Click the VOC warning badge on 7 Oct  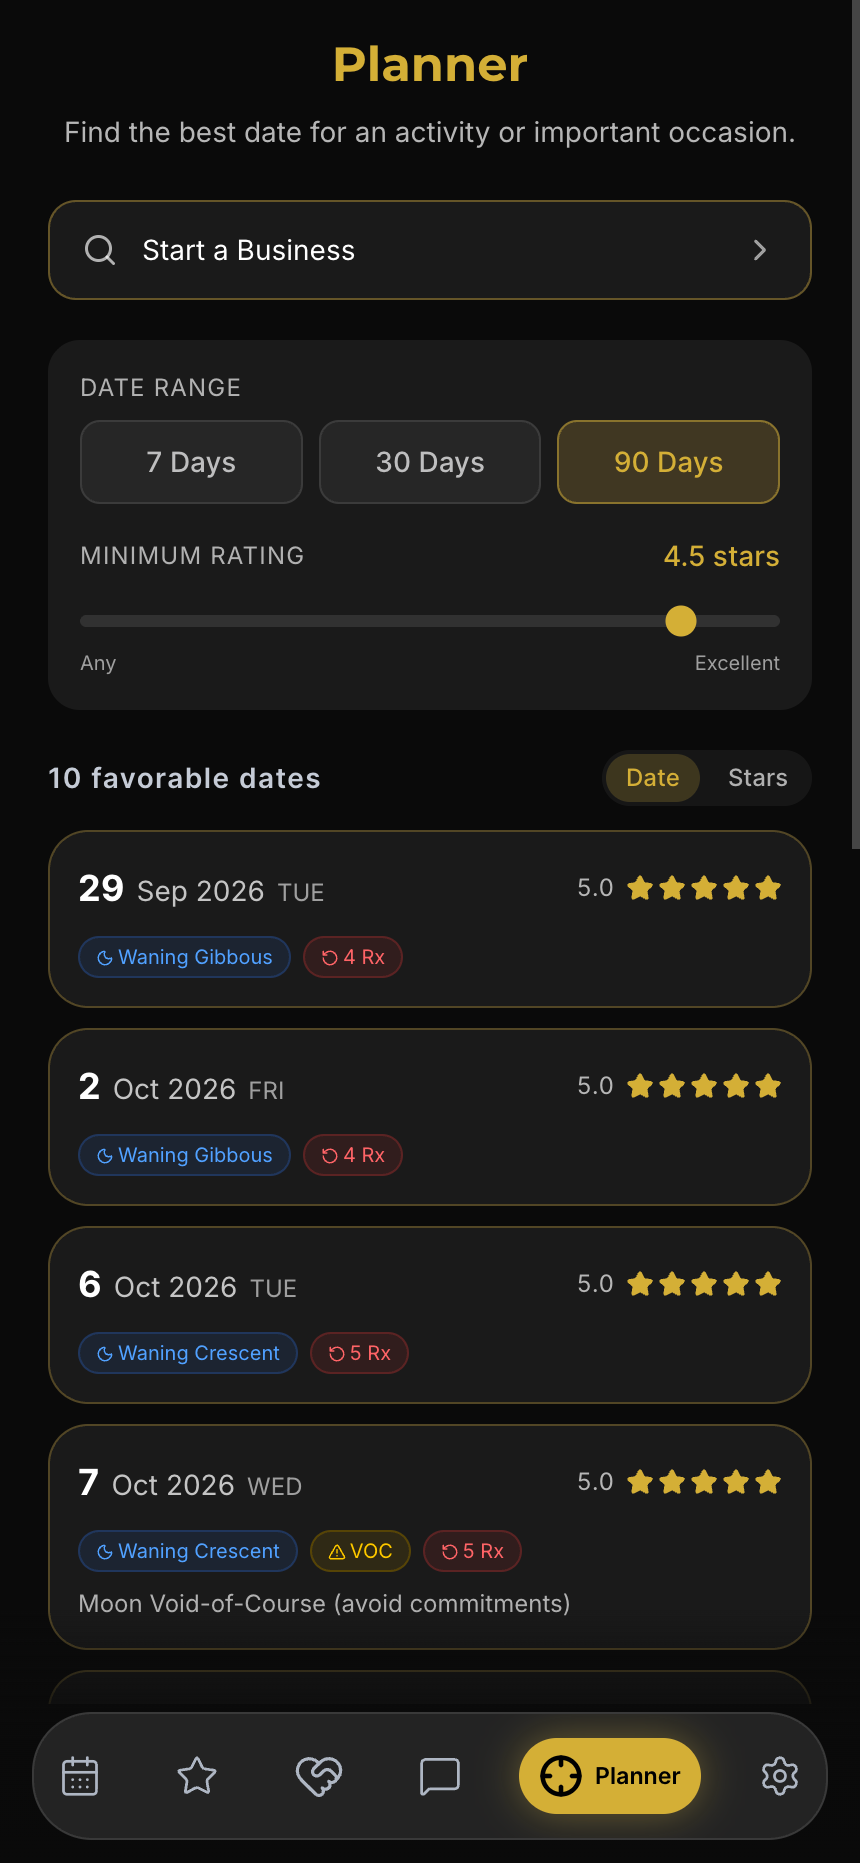360,1551
